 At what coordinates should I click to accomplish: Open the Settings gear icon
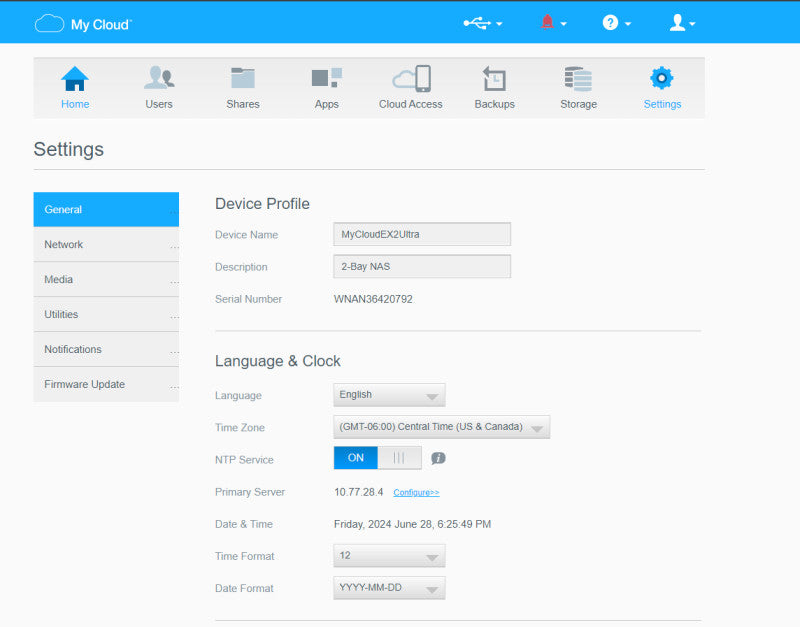point(662,78)
